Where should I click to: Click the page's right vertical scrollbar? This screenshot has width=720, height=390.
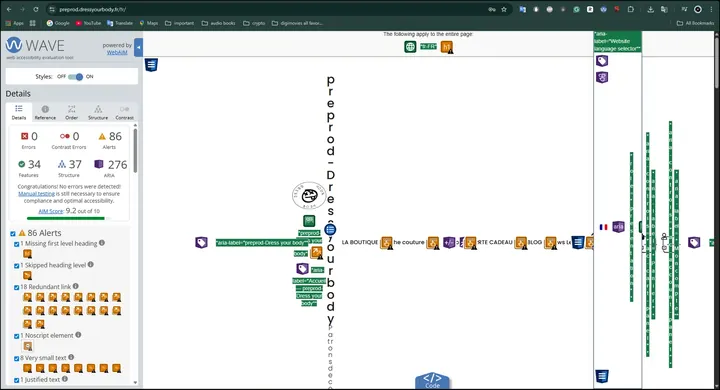pyautogui.click(x=717, y=62)
